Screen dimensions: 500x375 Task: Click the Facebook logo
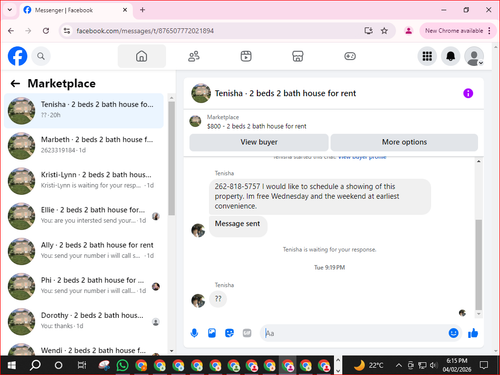tap(17, 56)
